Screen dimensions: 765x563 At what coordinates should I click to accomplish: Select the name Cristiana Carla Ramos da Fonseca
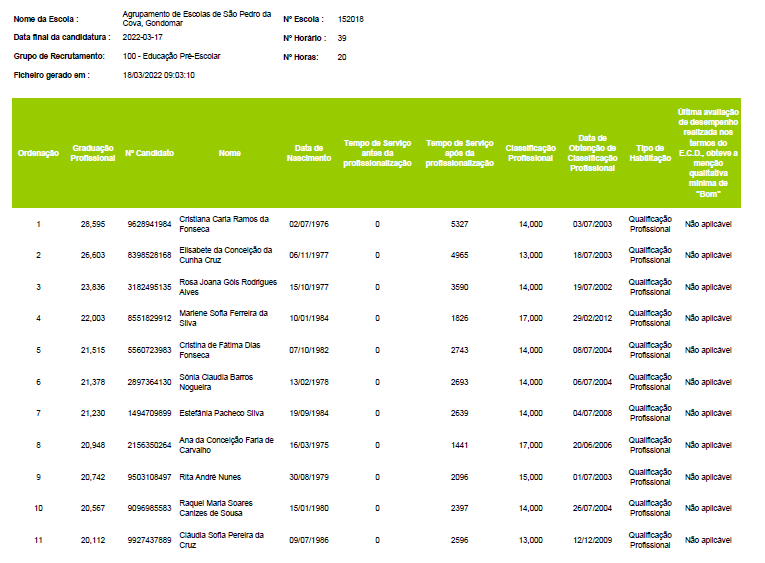coord(224,224)
